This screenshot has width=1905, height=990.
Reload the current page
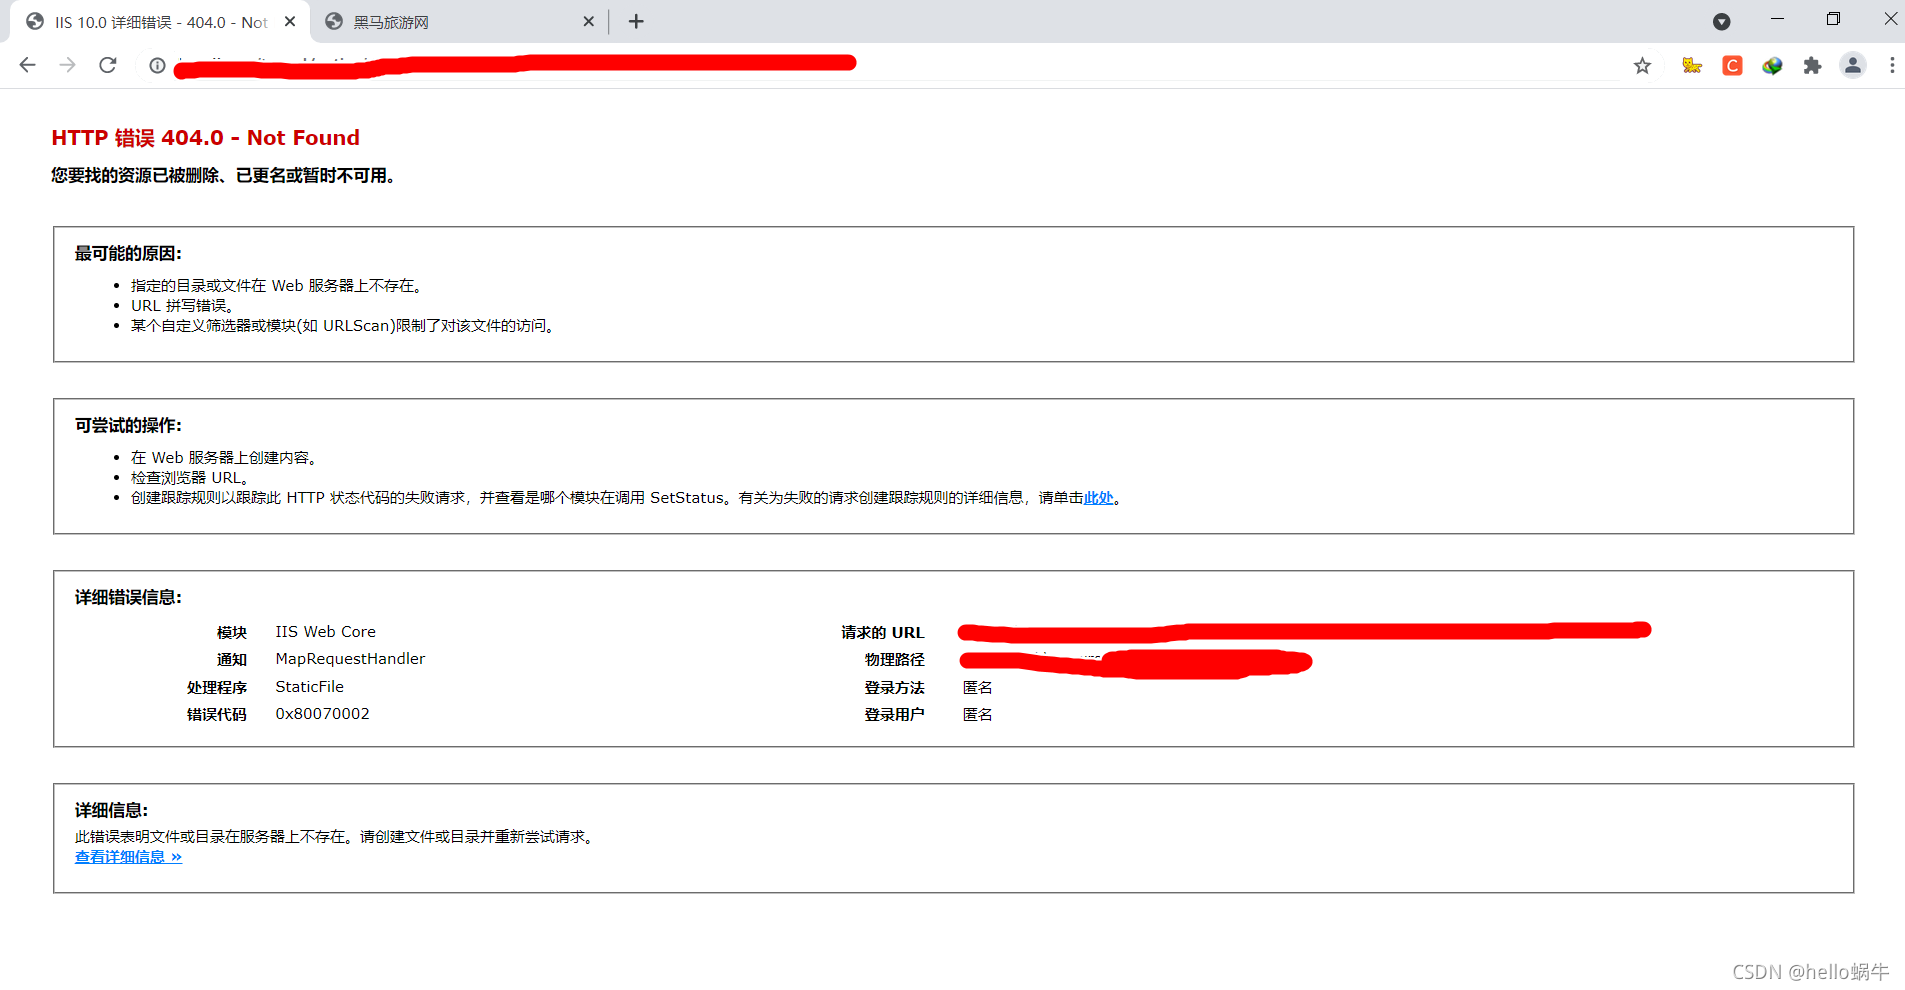(x=108, y=65)
